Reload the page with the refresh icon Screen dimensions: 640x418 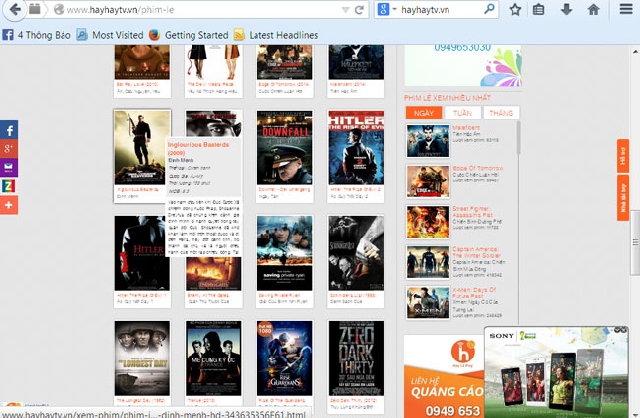click(360, 9)
